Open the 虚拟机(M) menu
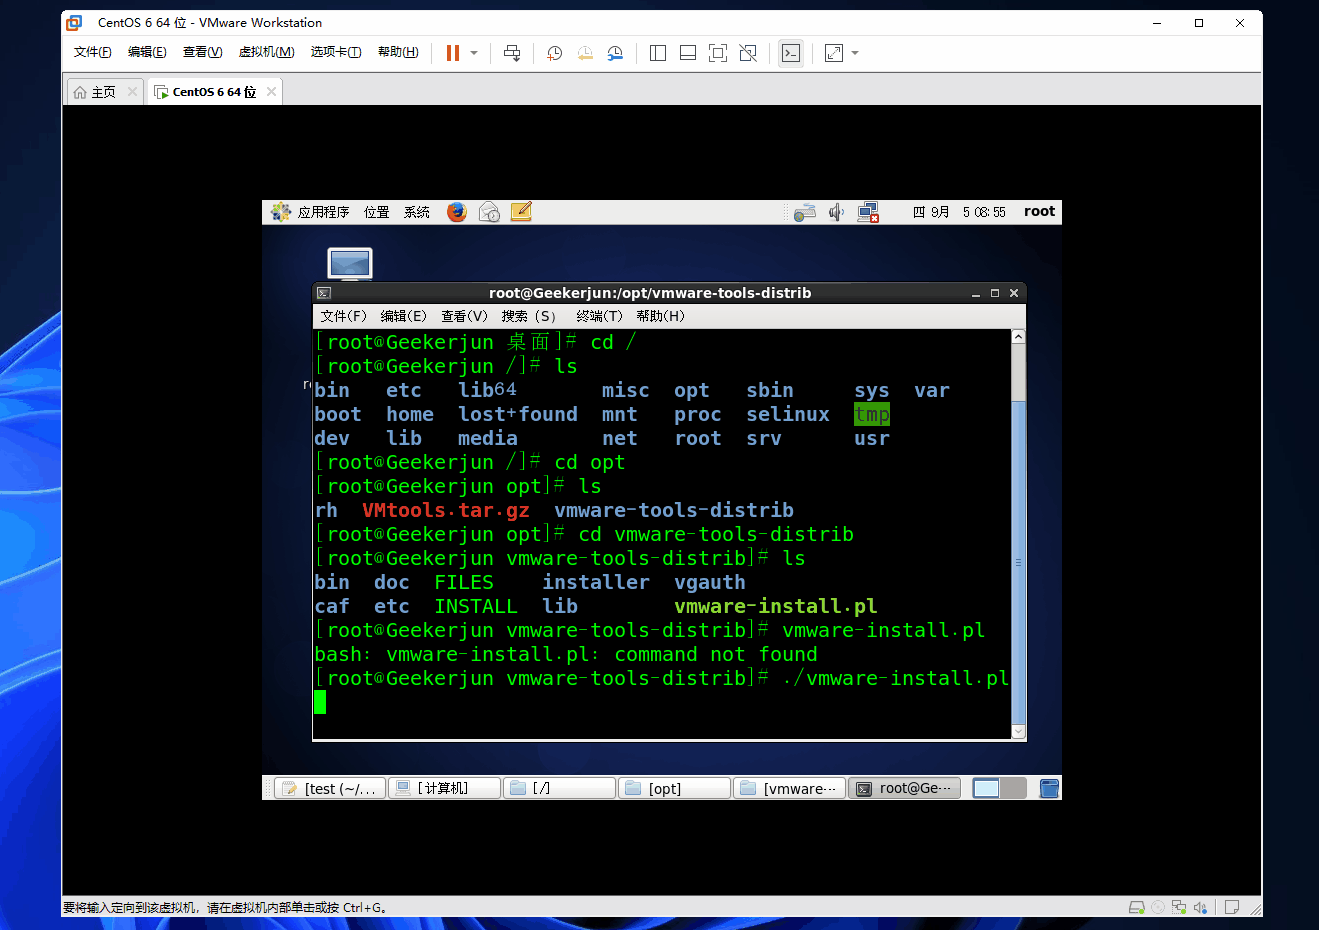This screenshot has height=930, width=1319. point(266,52)
